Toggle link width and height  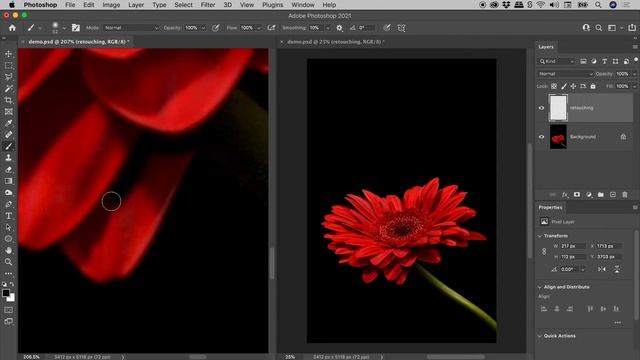coord(544,251)
